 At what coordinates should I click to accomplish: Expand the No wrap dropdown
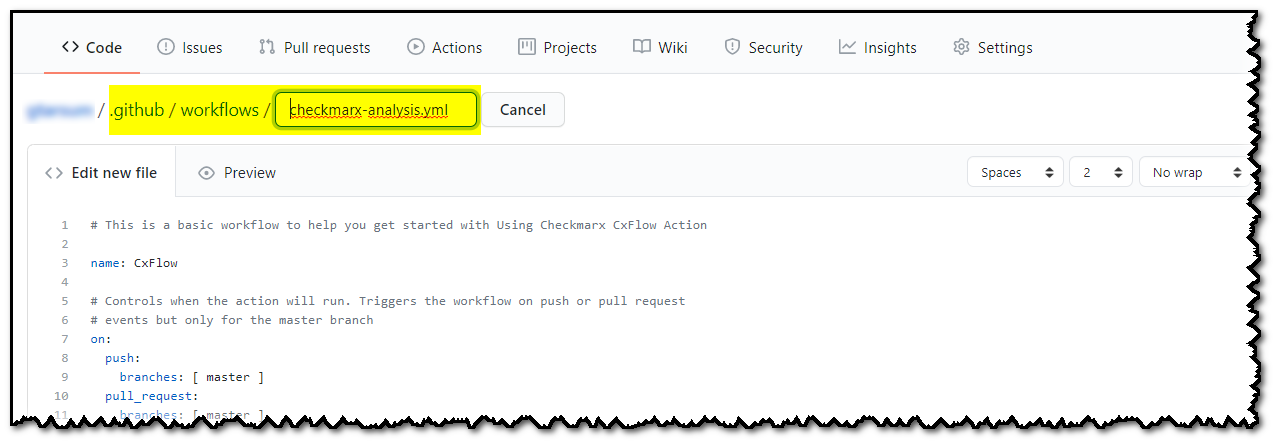click(x=1194, y=172)
